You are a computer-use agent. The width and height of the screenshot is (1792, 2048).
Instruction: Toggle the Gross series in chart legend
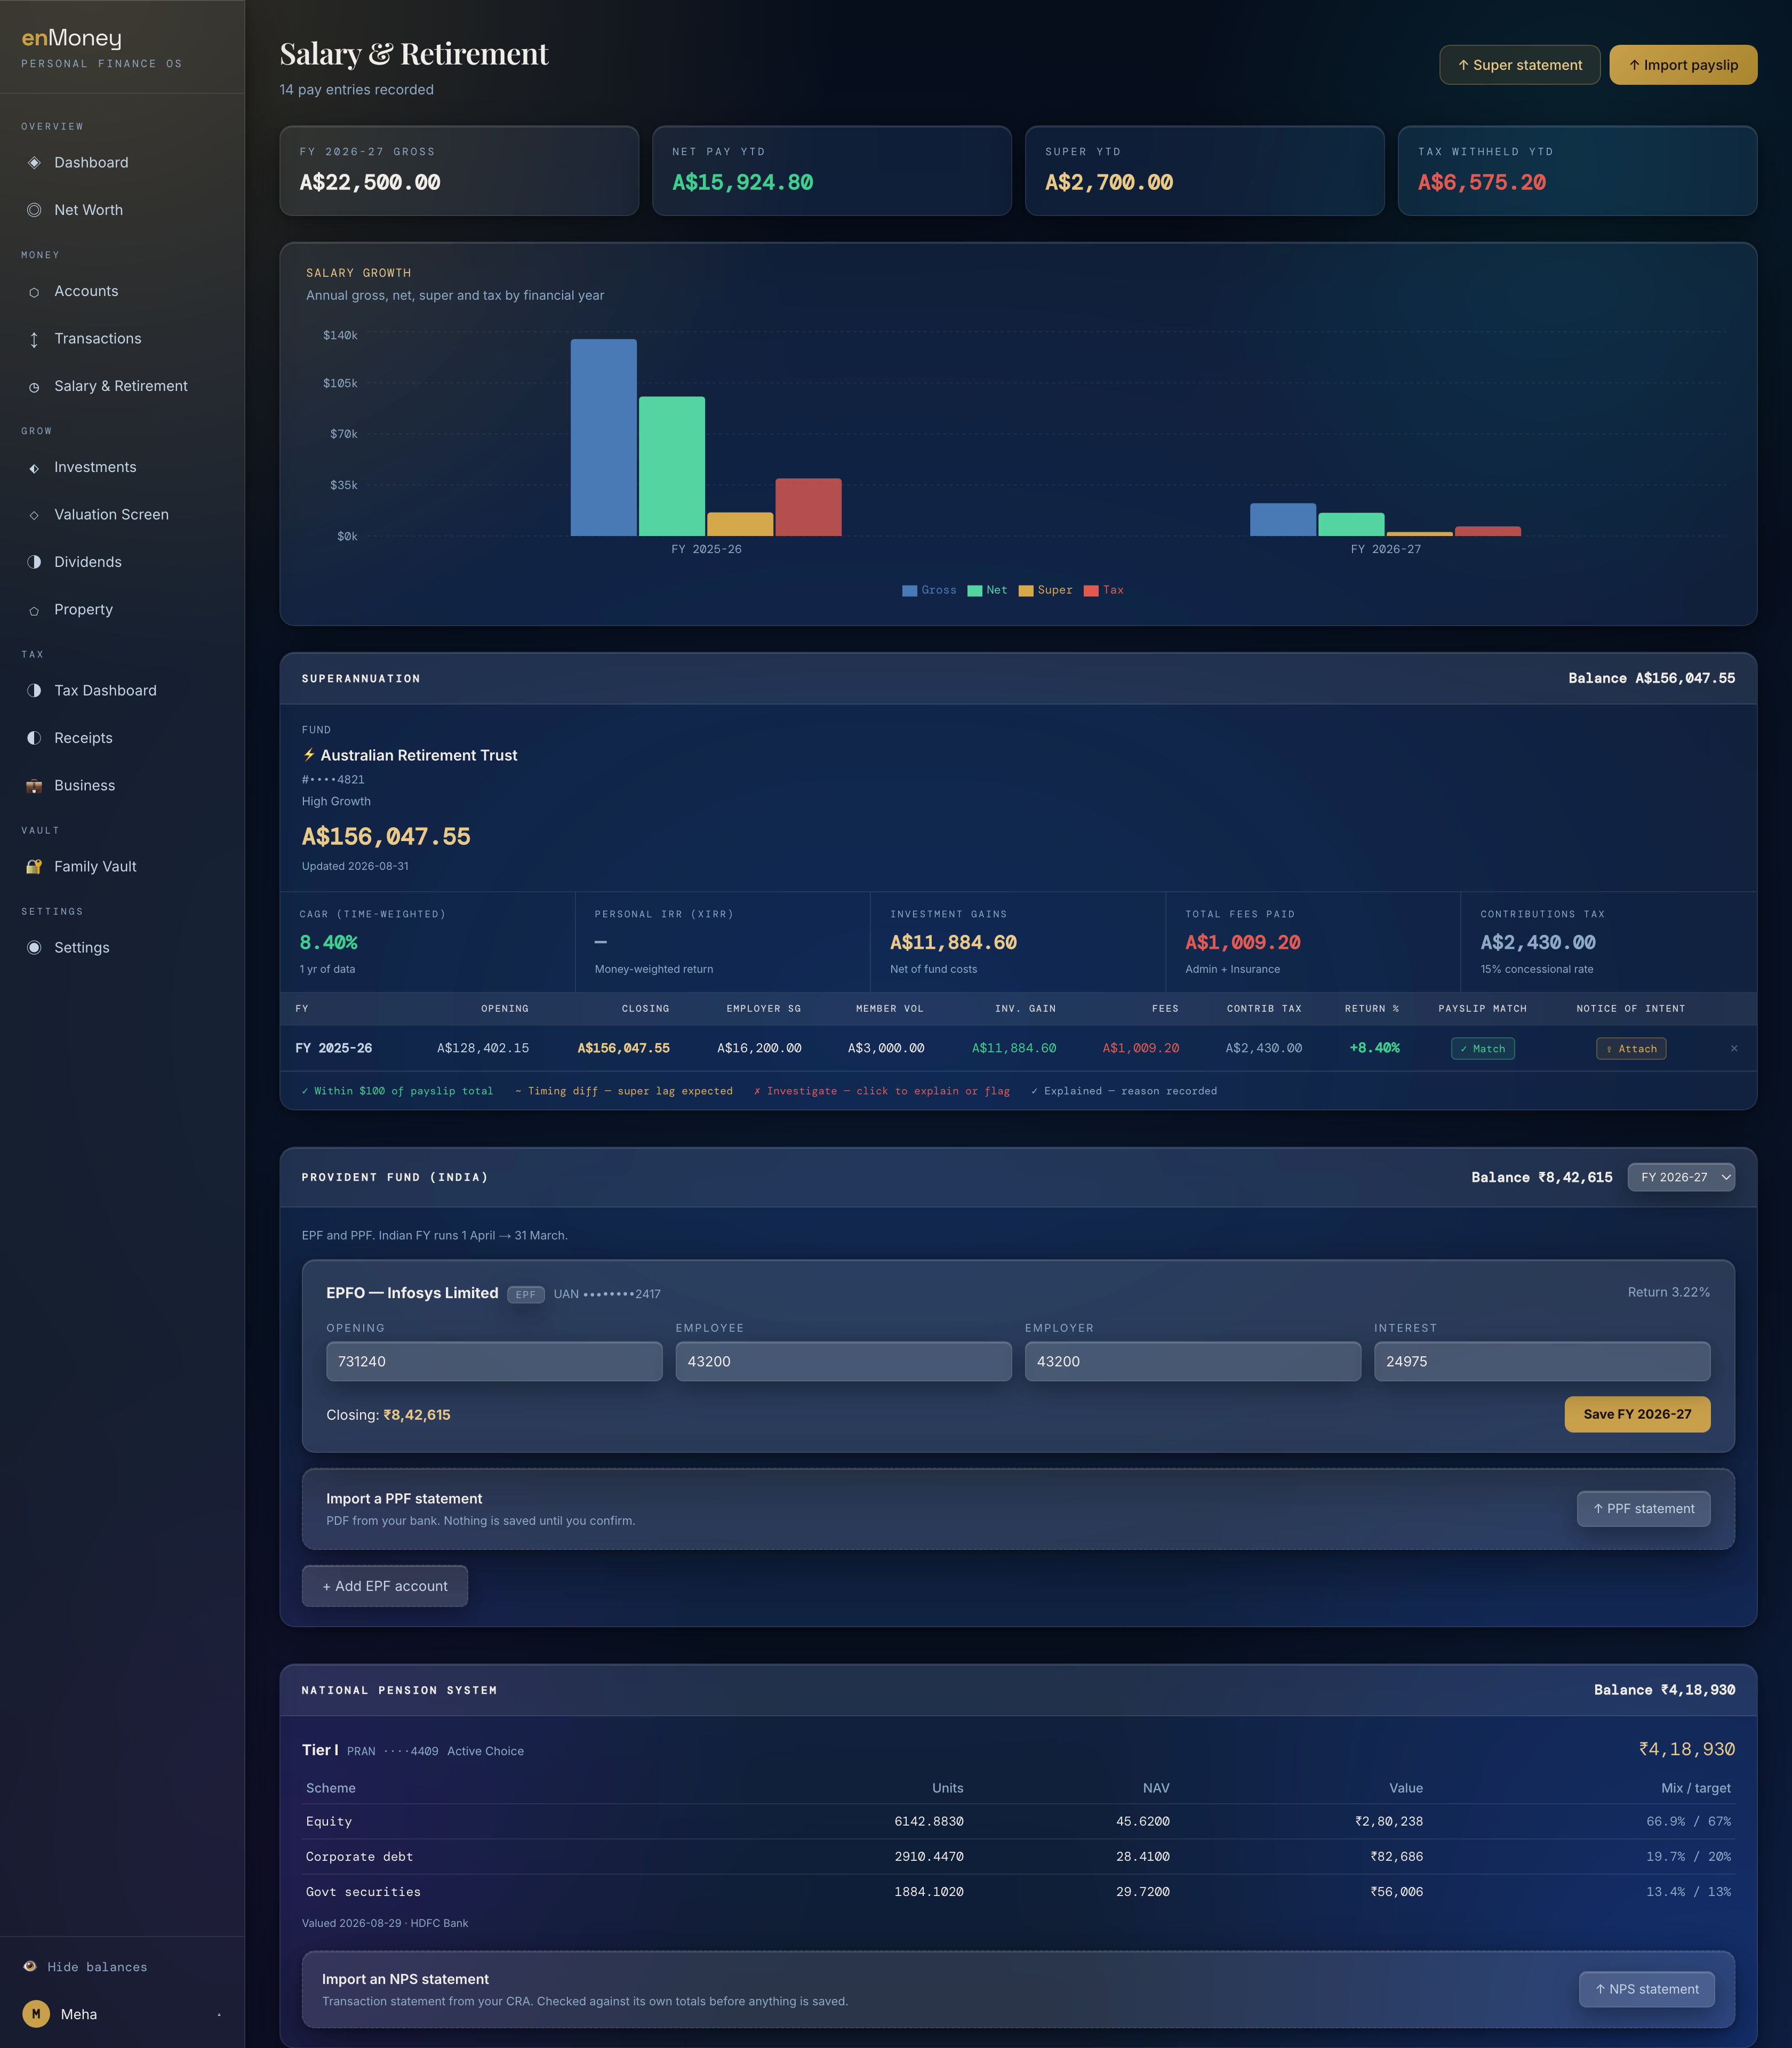tap(929, 590)
